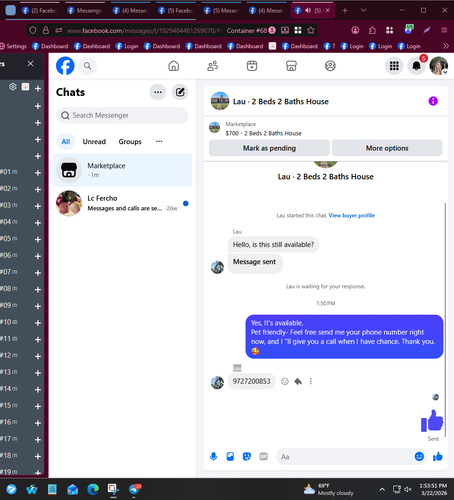Screen dimensions: 454x500
Task: Open the Friends icon in top navigation
Action: coord(213,66)
